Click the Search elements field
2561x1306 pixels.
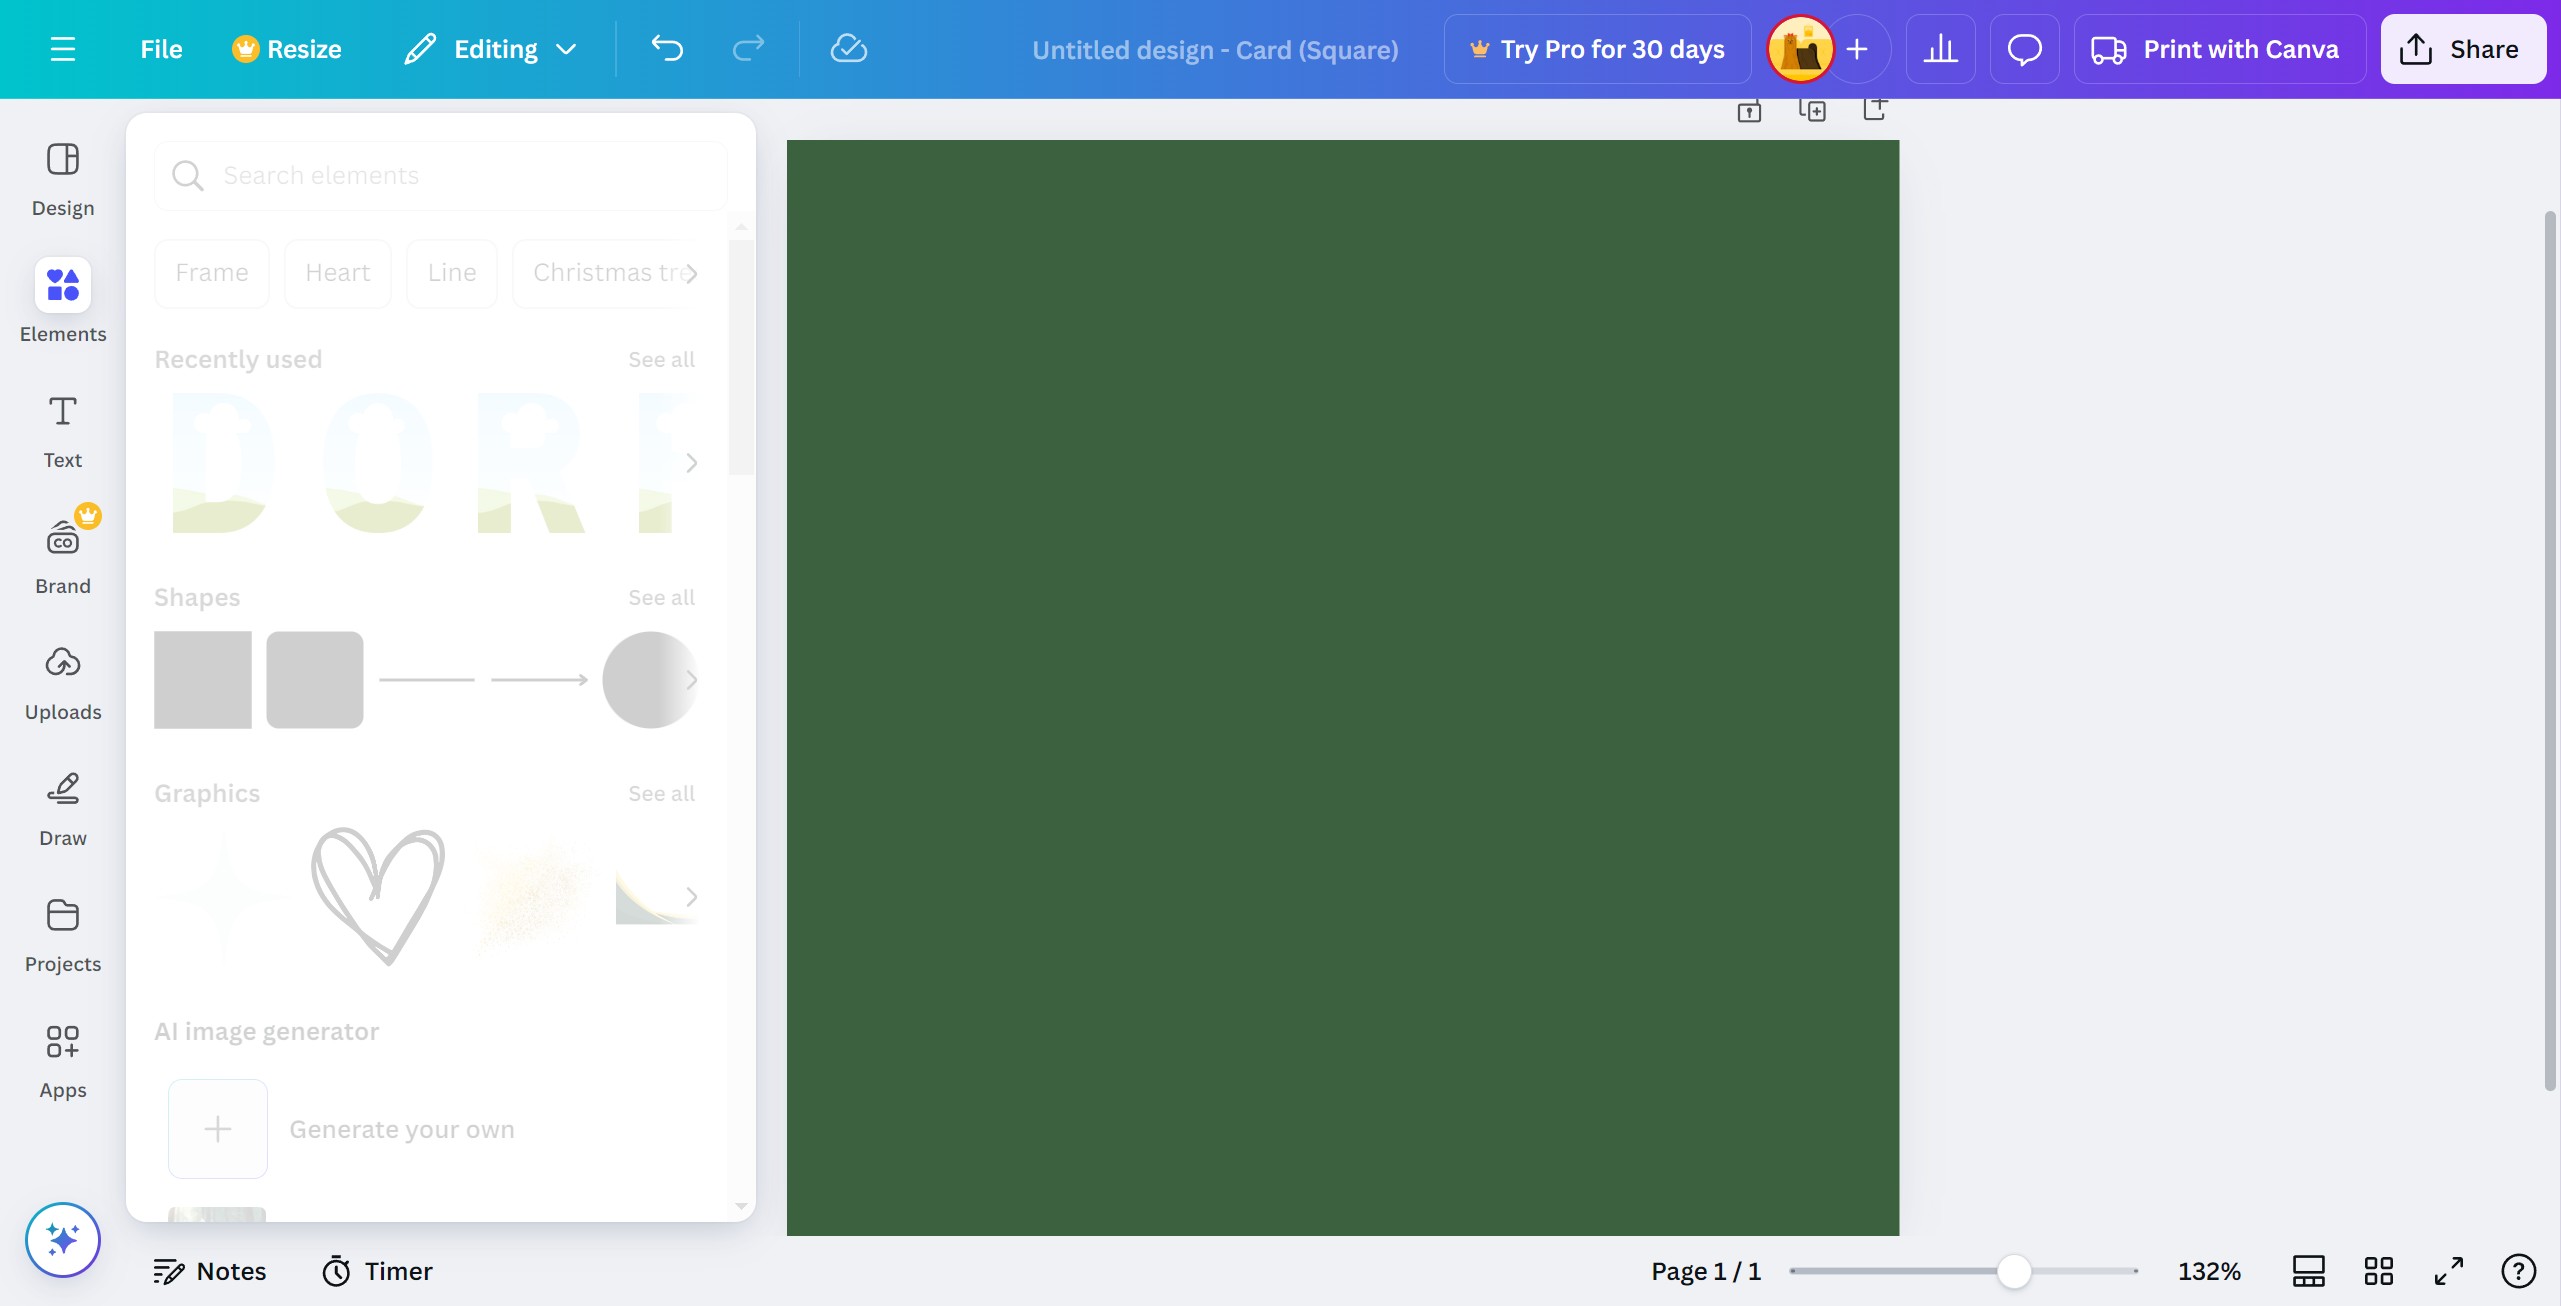tap(441, 176)
